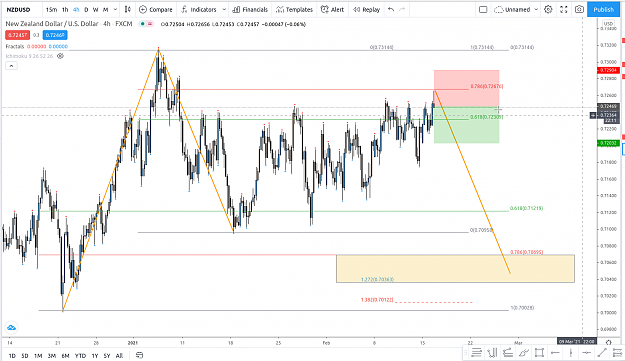This screenshot has height=361, width=625.
Task: Set date range to 5D
Action: coord(25,355)
